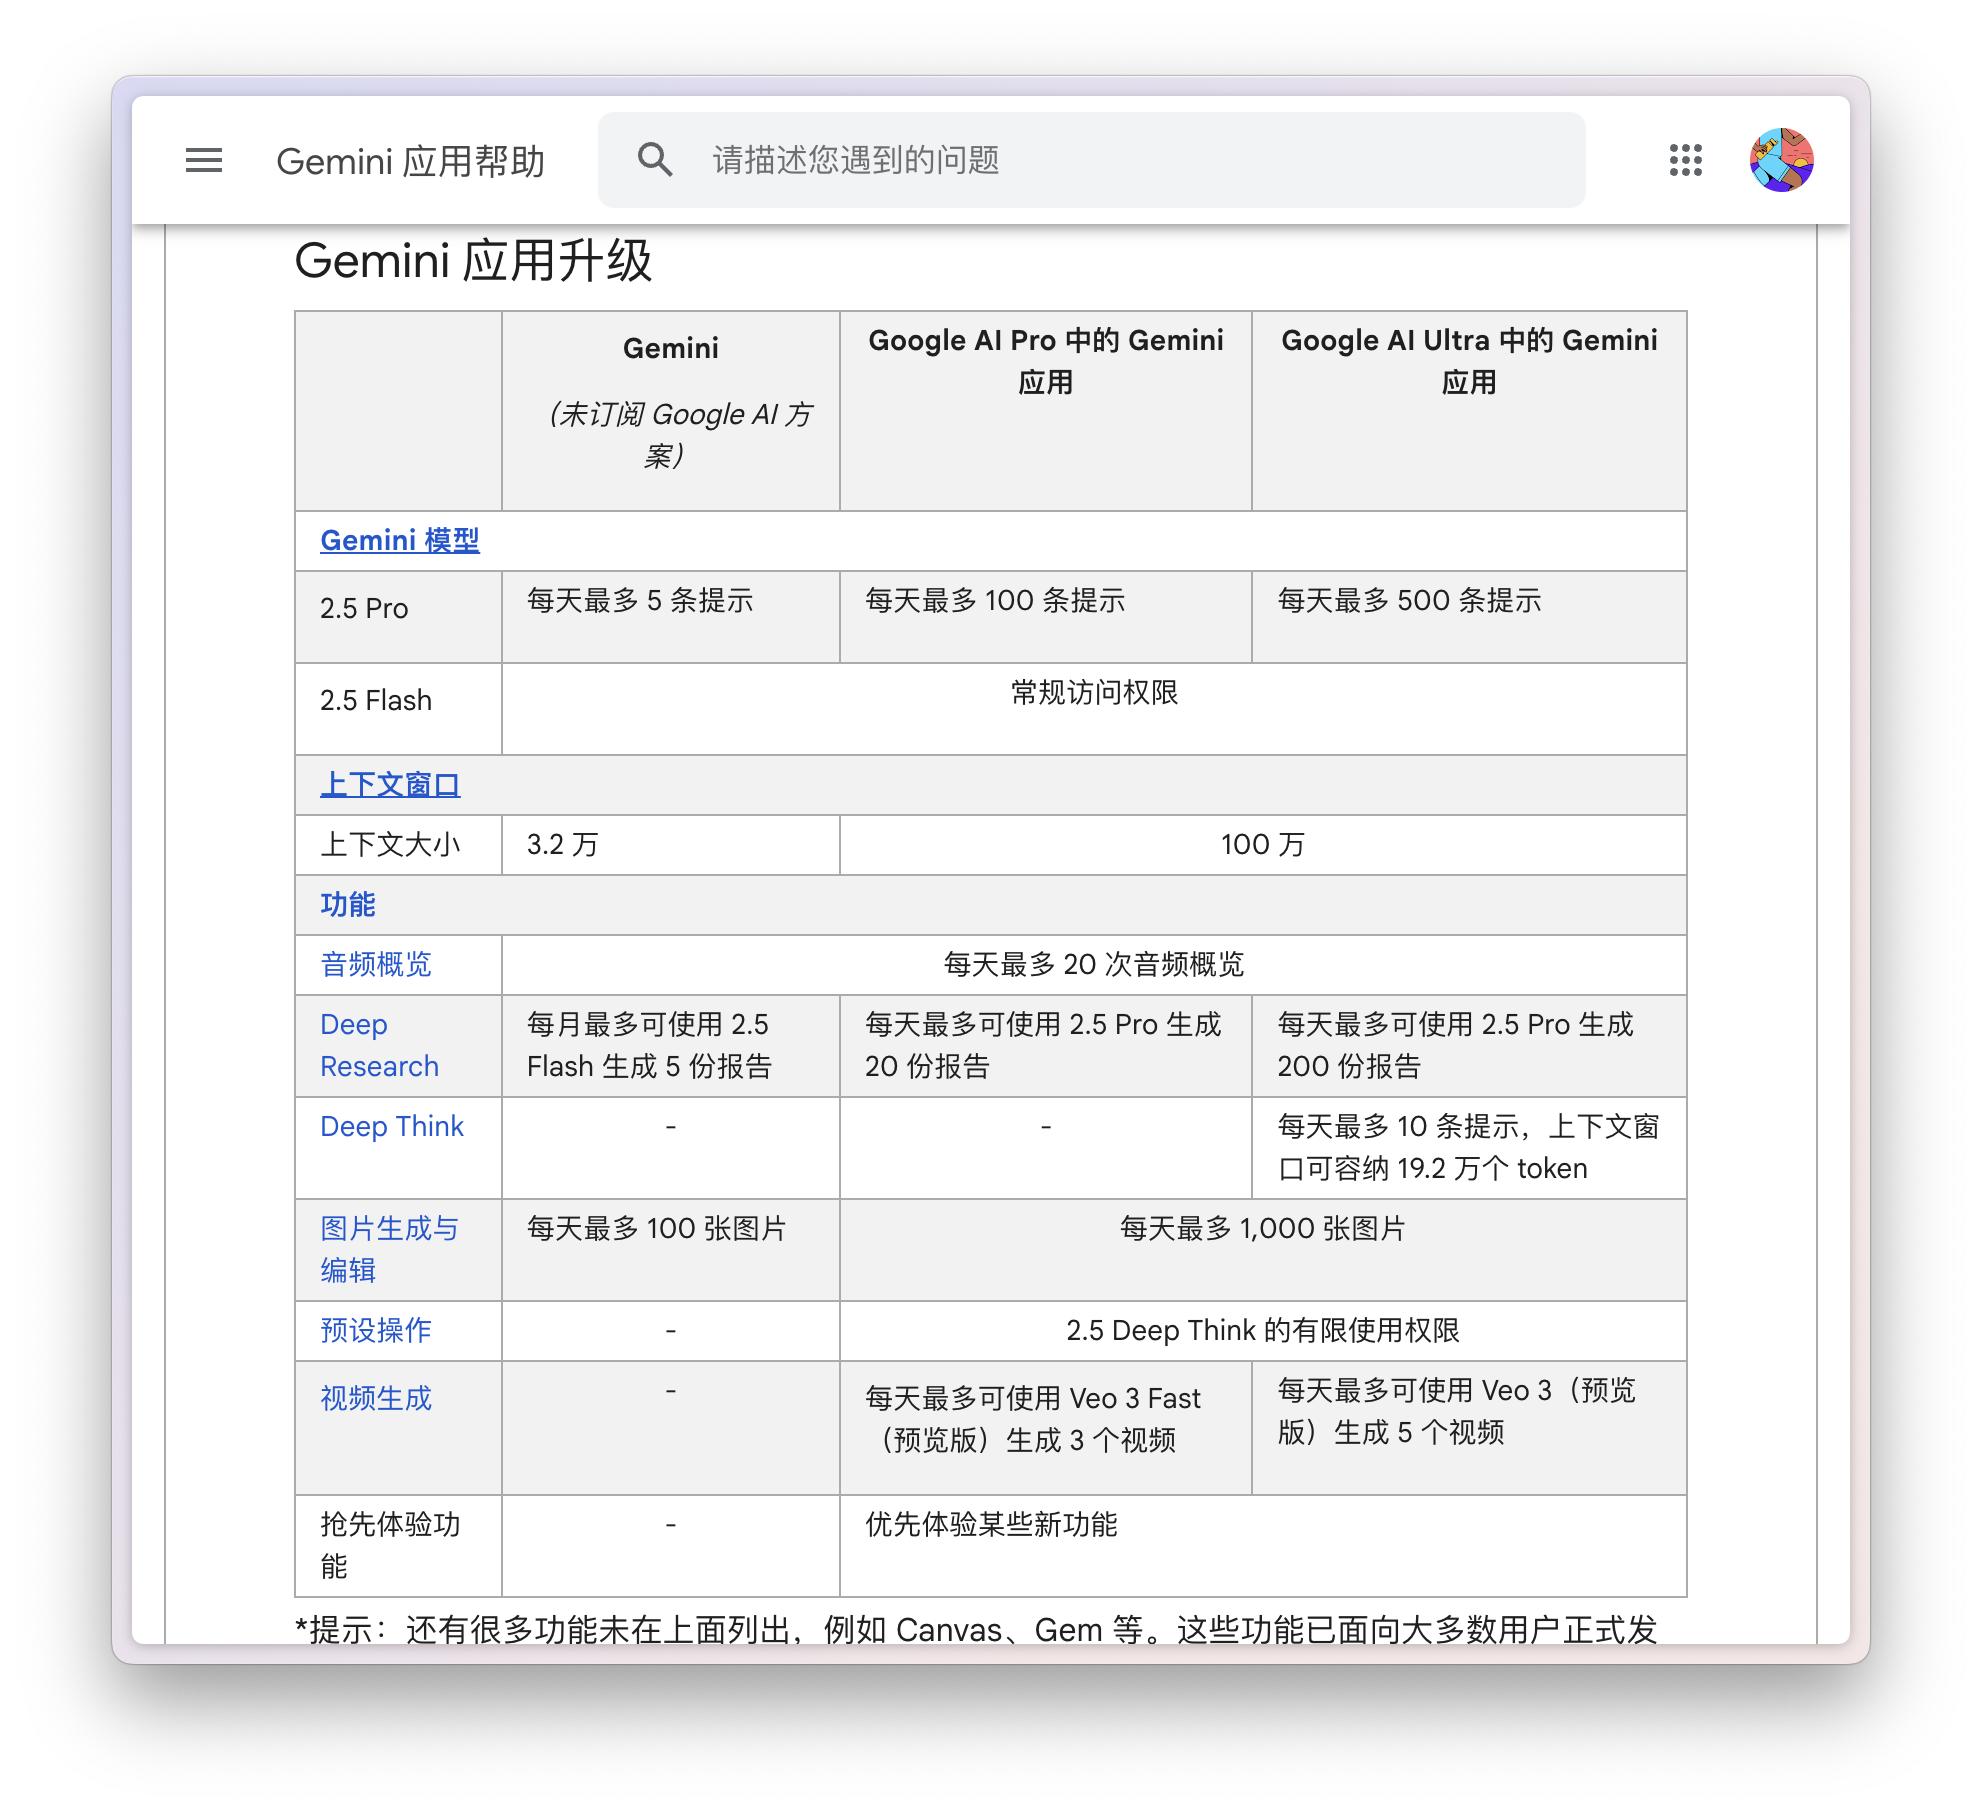Click the Gemini 应用帮助 title
The image size is (1982, 1812).
coord(410,161)
